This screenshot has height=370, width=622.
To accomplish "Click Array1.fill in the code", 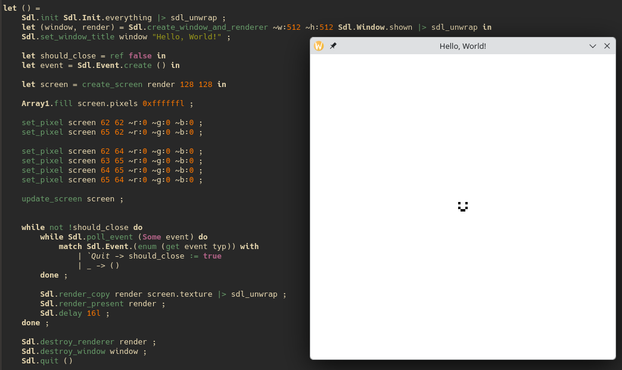I will click(47, 104).
